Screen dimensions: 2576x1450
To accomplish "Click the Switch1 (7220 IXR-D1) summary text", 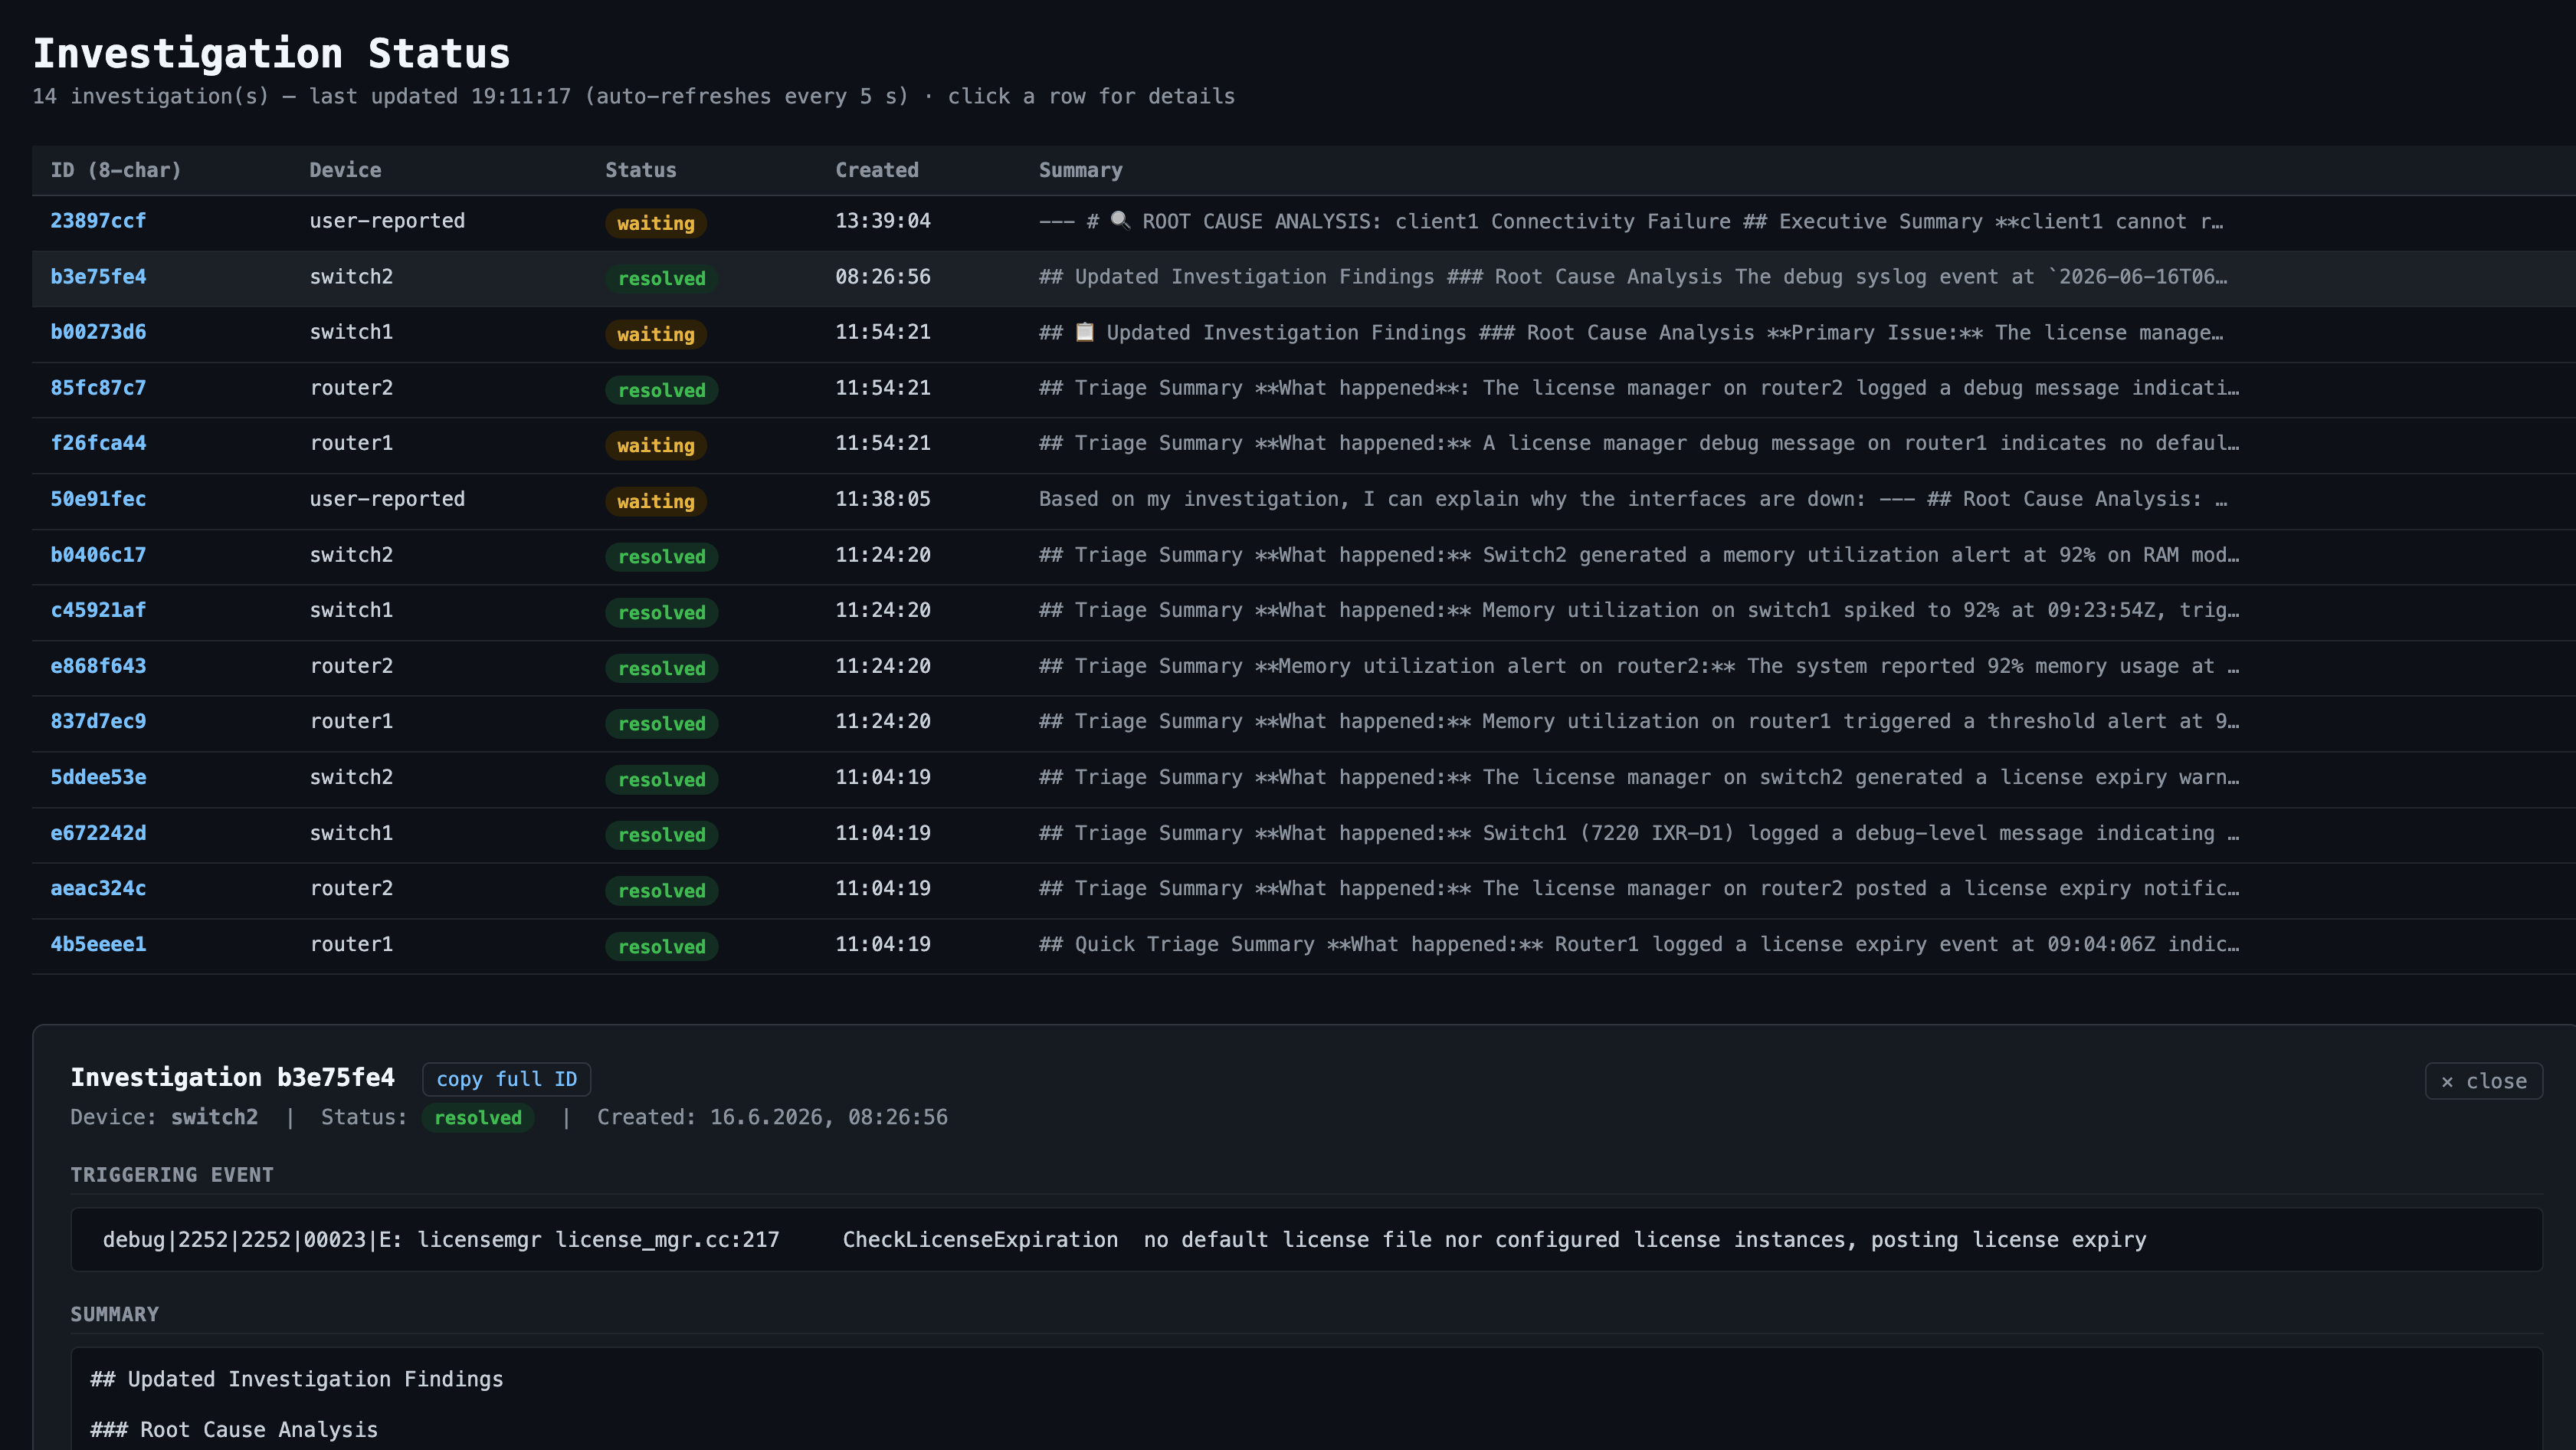I will 1639,833.
